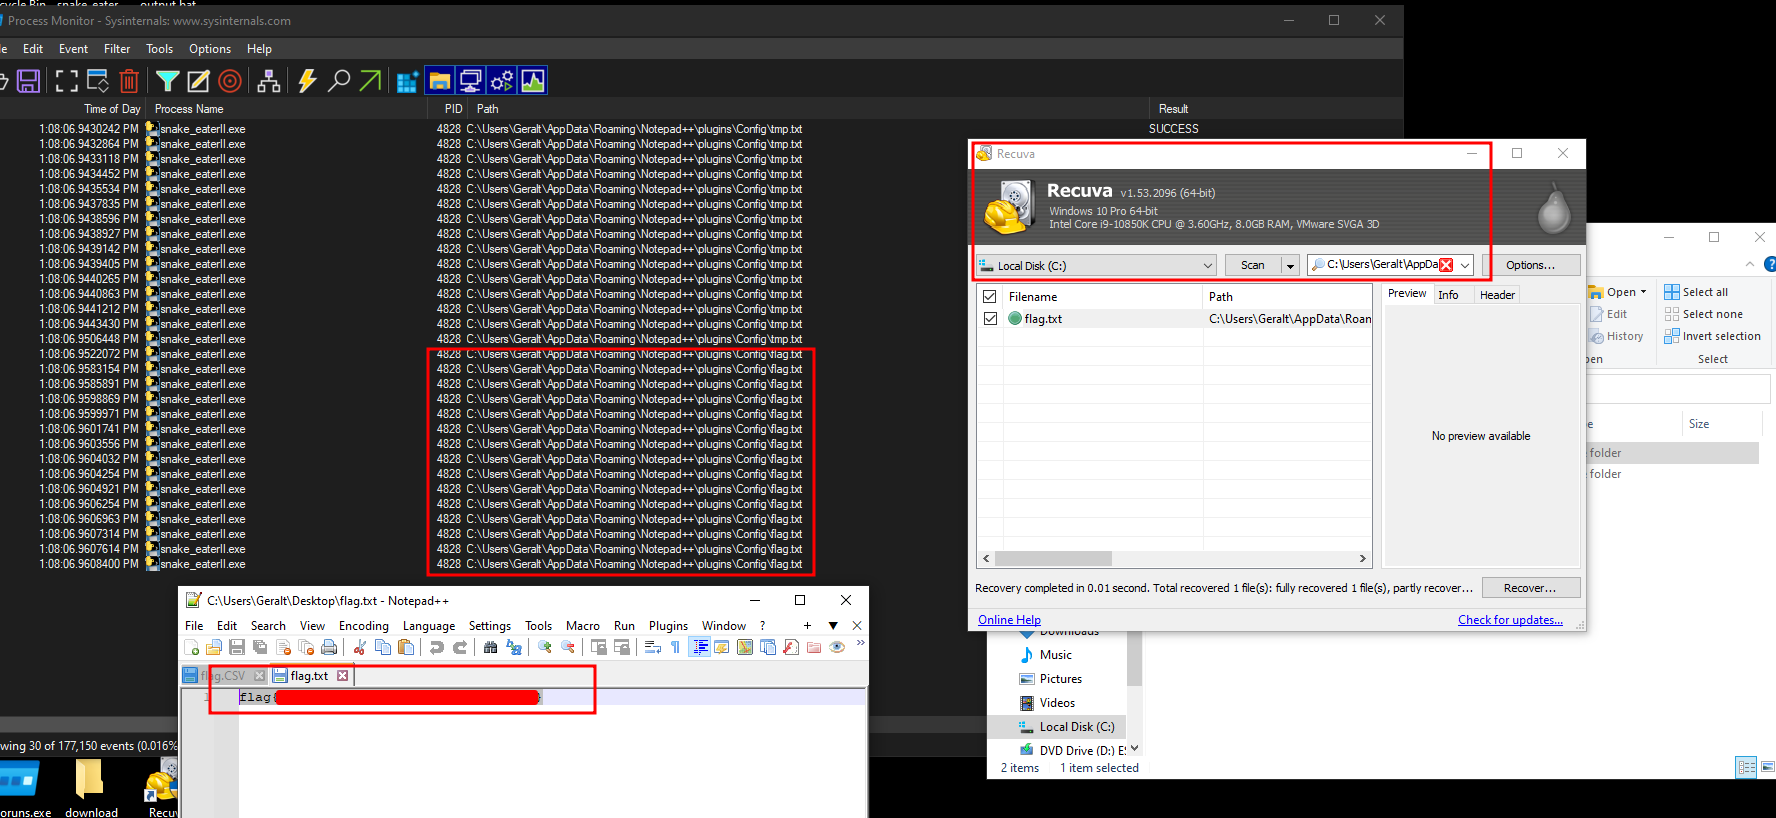This screenshot has width=1776, height=818.
Task: Click the Find binoculars icon in Notepad++
Action: point(490,647)
